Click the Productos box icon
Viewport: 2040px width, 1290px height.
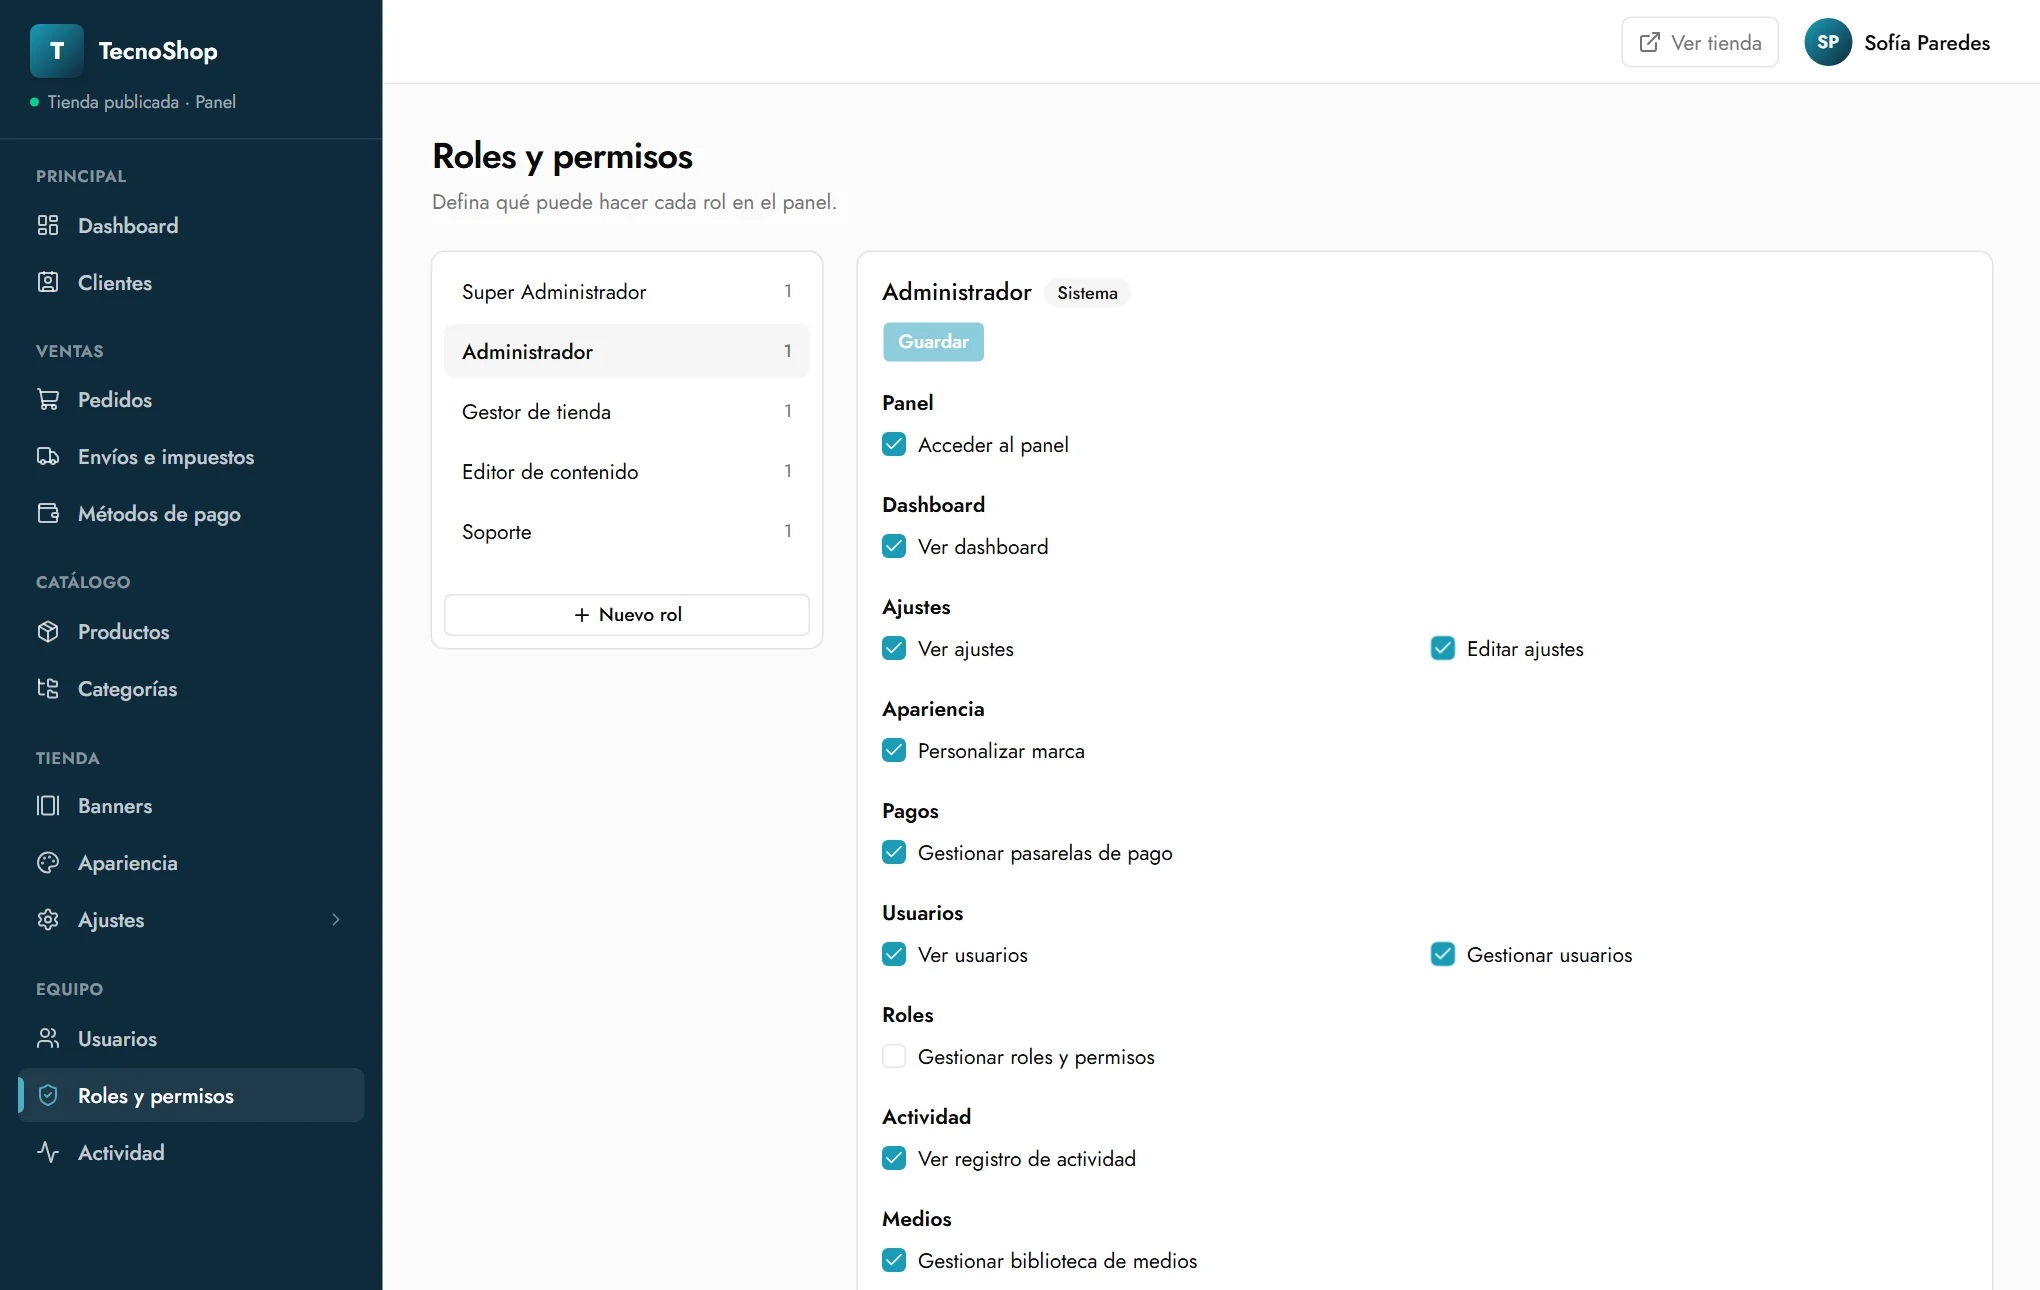(x=48, y=631)
